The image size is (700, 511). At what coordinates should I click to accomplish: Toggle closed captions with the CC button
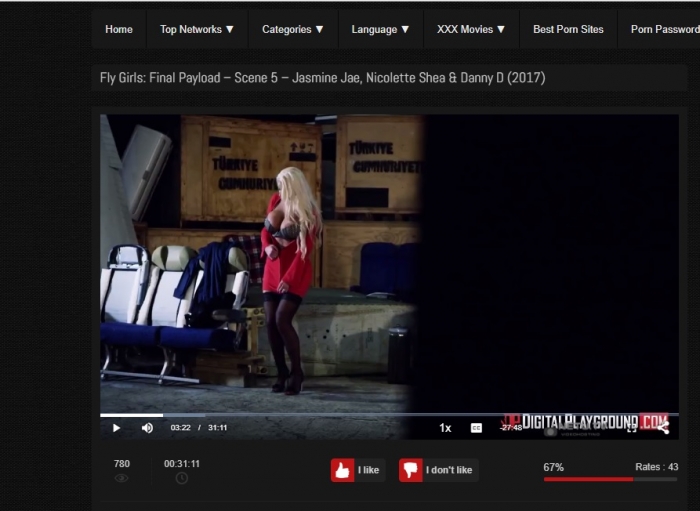pyautogui.click(x=476, y=428)
